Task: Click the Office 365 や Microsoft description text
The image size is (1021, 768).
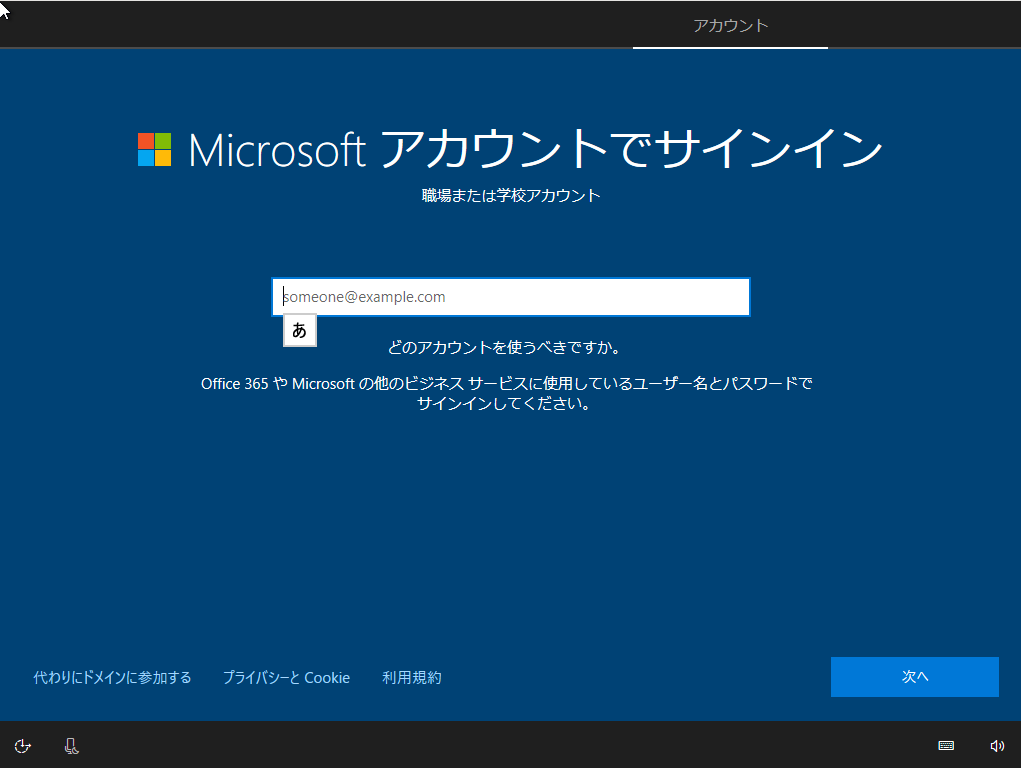Action: [507, 393]
